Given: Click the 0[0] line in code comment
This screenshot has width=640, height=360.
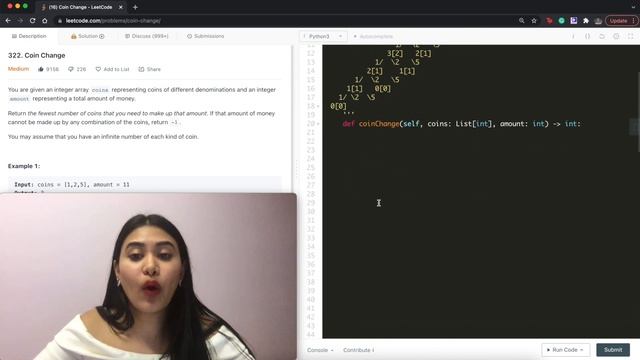Looking at the screenshot, I should point(338,106).
